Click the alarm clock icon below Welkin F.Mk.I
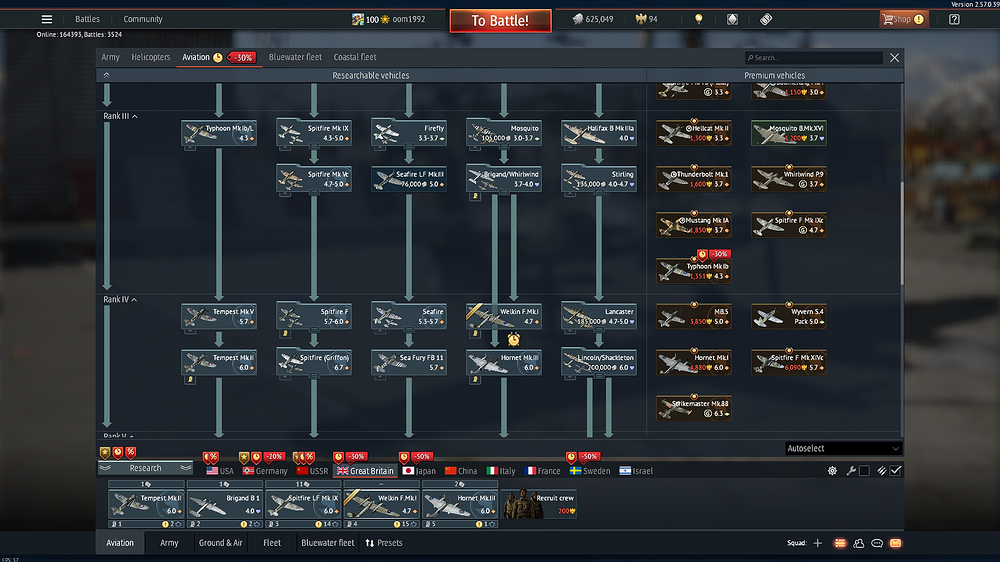Viewport: 1000px width, 562px height. point(513,339)
